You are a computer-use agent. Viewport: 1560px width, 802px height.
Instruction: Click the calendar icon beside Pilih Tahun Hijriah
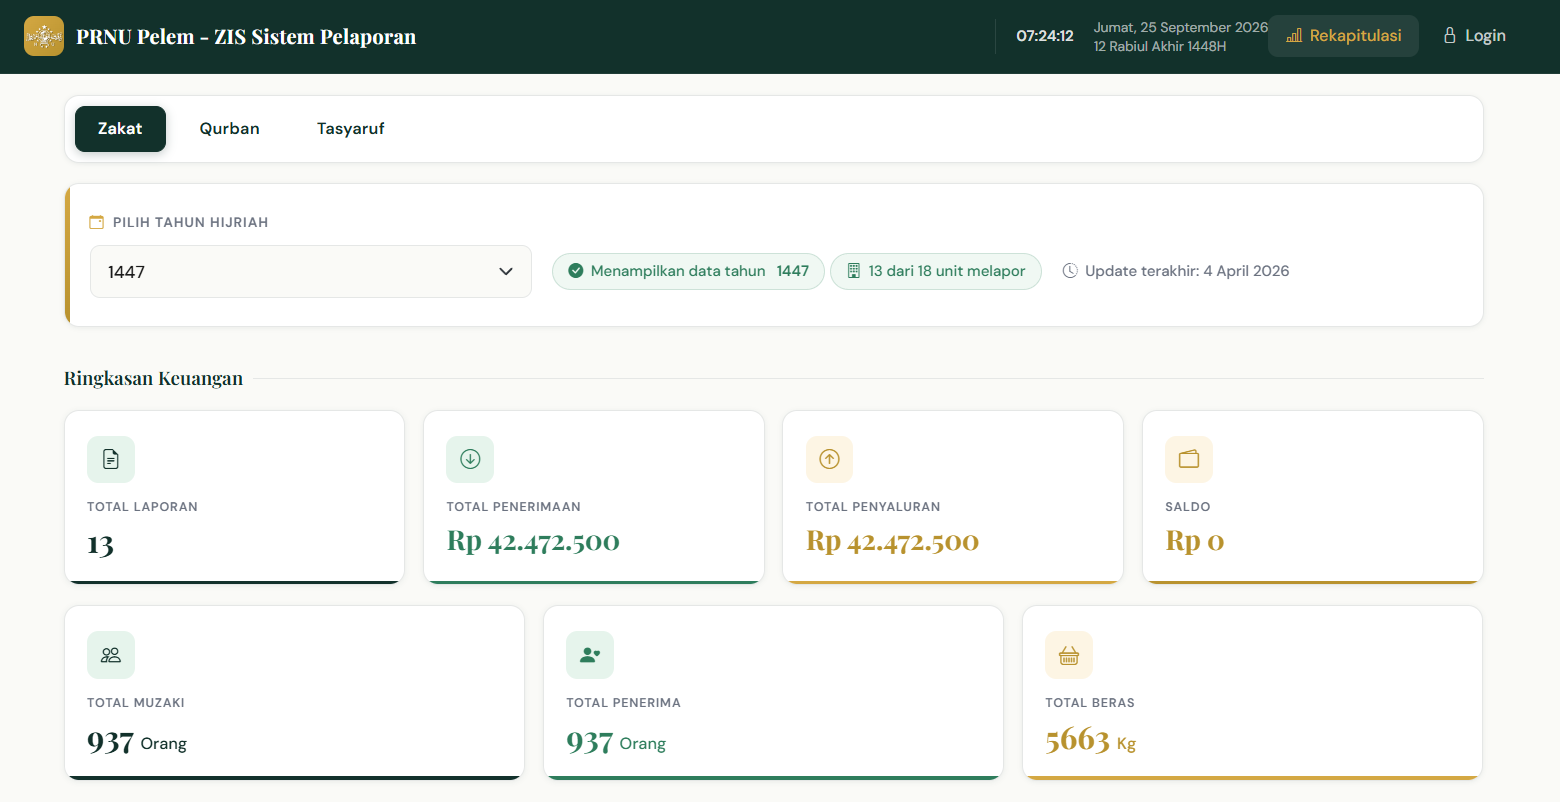(x=97, y=222)
